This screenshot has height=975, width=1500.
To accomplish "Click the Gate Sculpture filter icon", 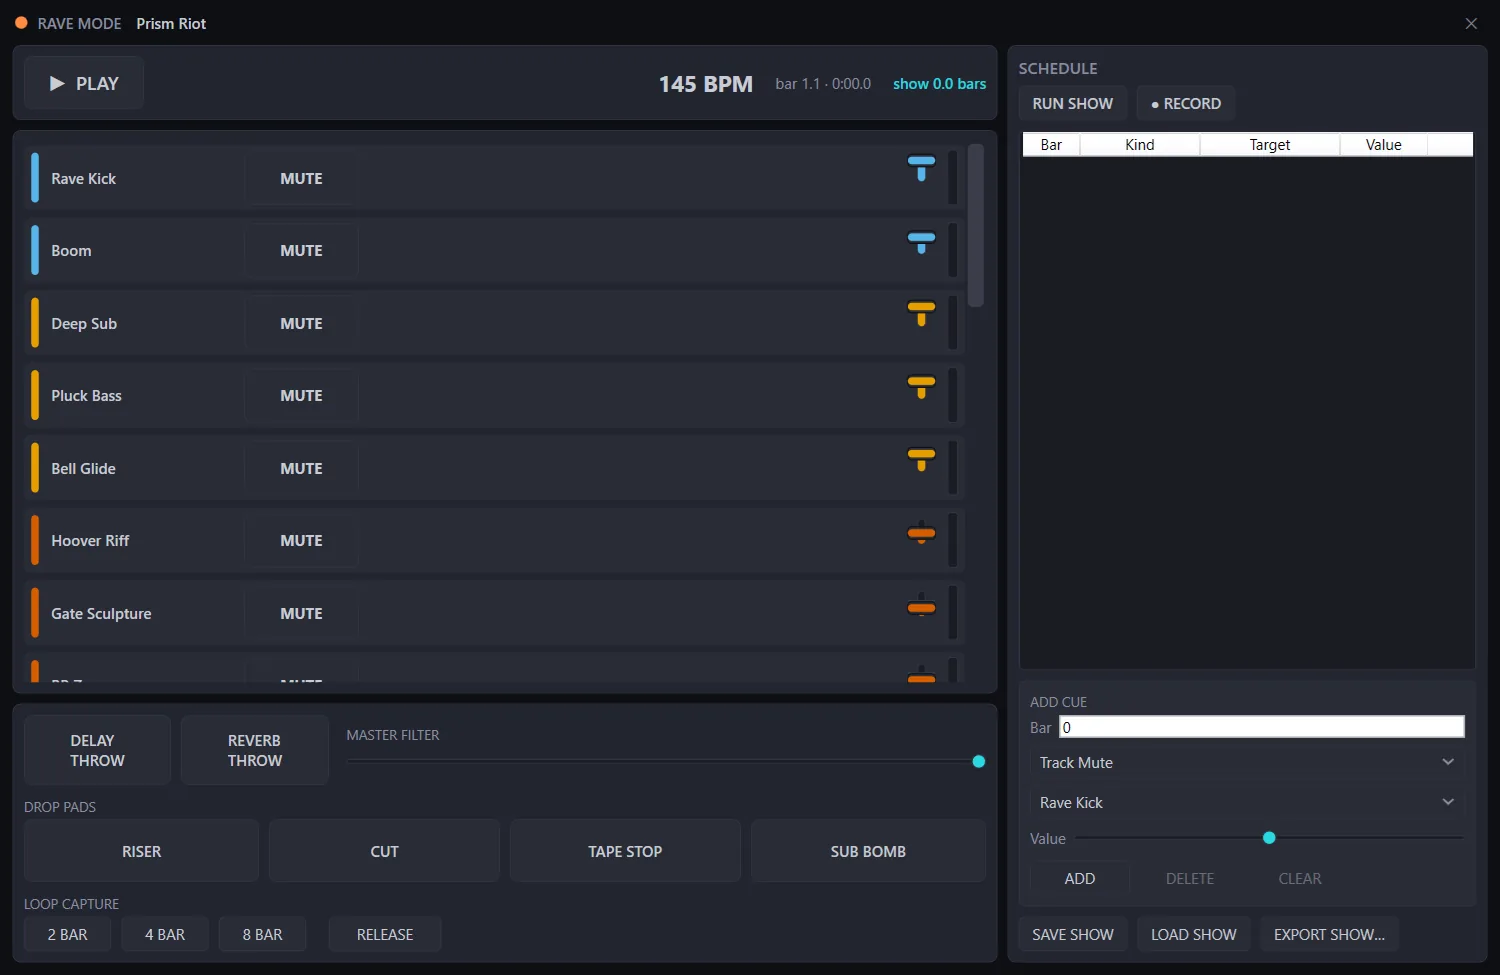I will click(921, 606).
